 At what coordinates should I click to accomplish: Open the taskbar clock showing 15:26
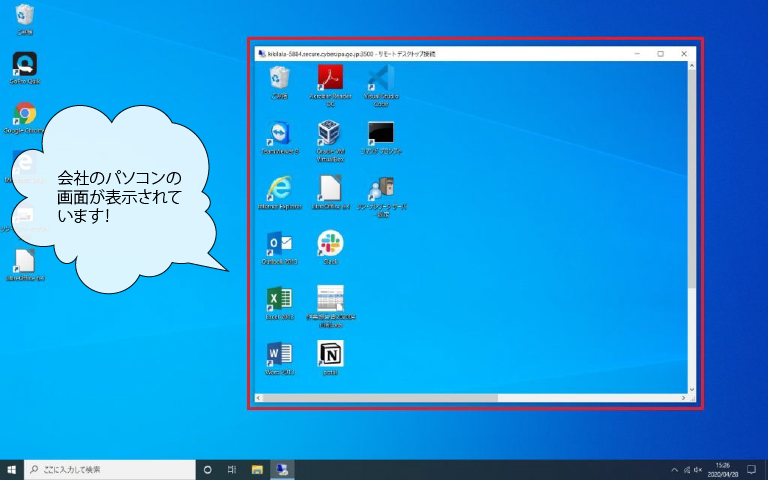tap(723, 470)
